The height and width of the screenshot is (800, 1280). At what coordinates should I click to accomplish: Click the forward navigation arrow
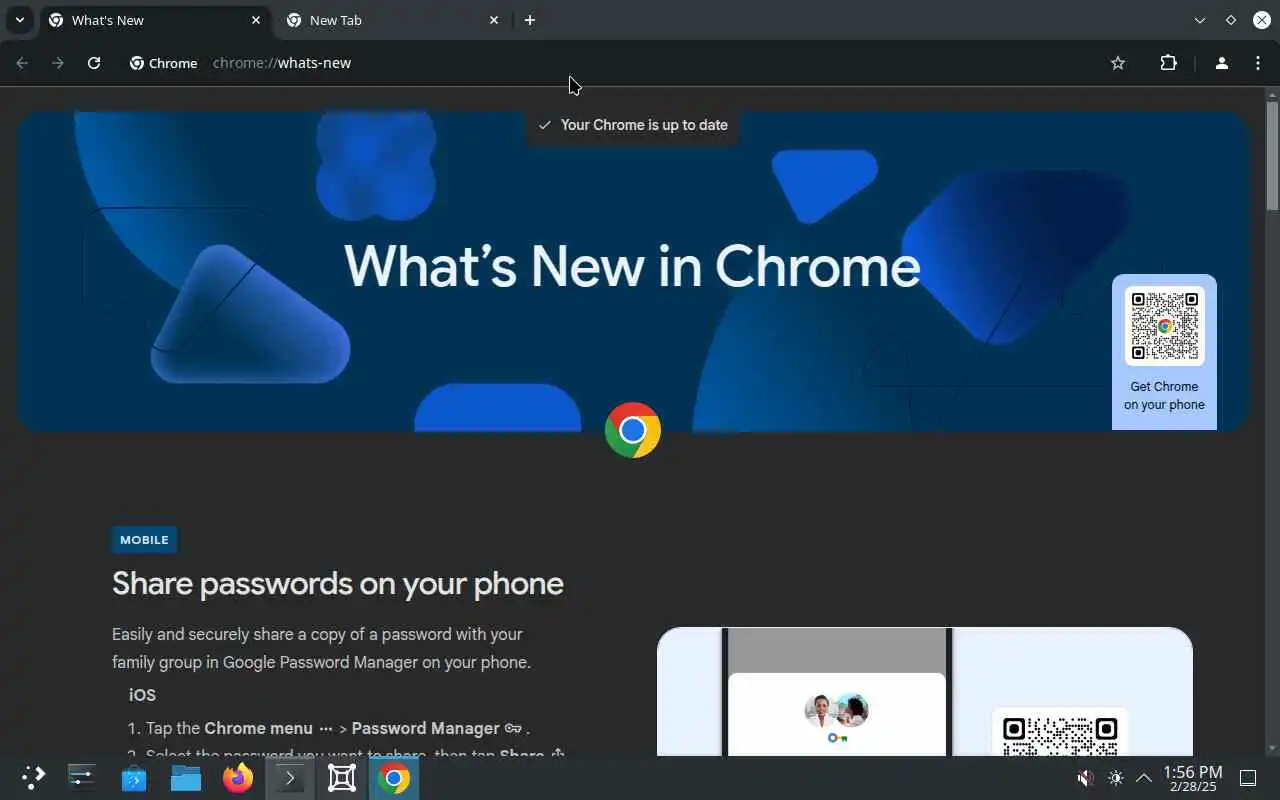(x=58, y=63)
